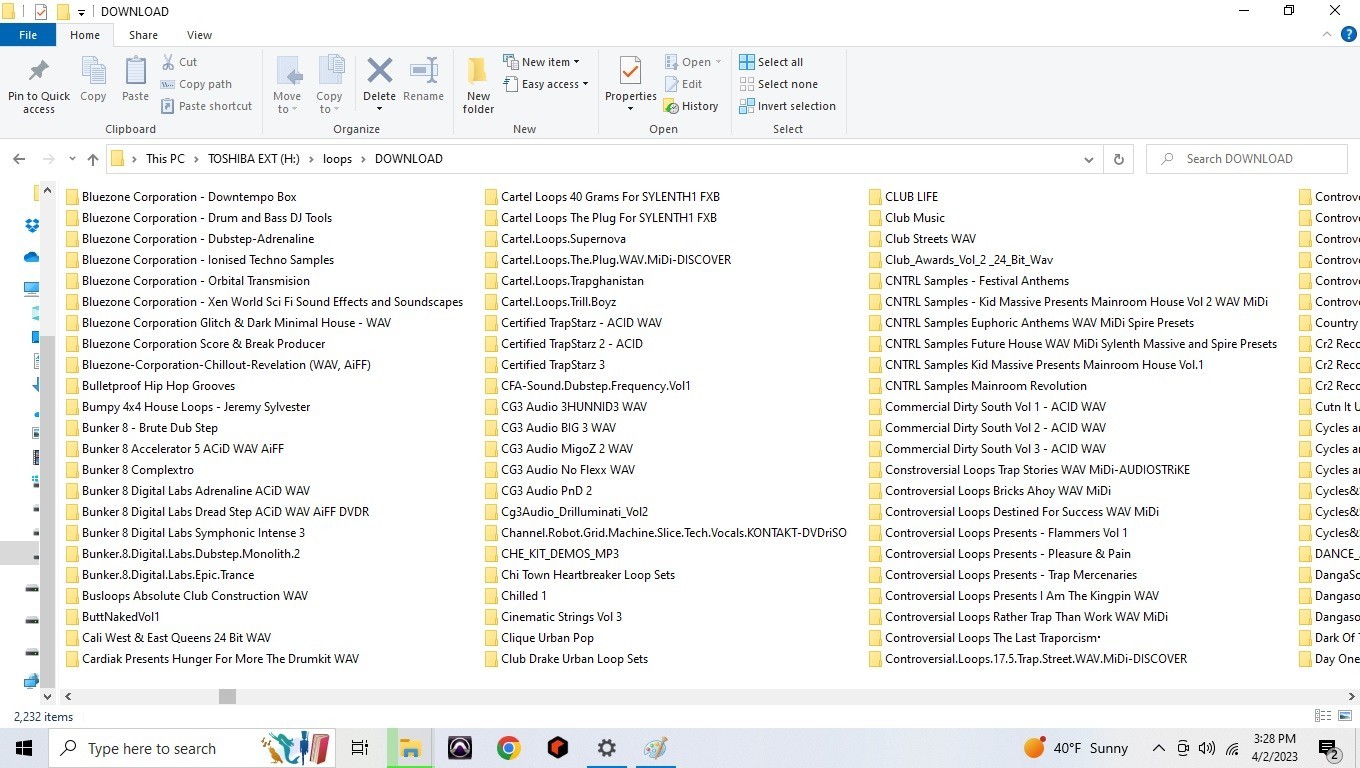Image resolution: width=1360 pixels, height=768 pixels.
Task: Open the Help question mark icon
Action: (x=1348, y=34)
